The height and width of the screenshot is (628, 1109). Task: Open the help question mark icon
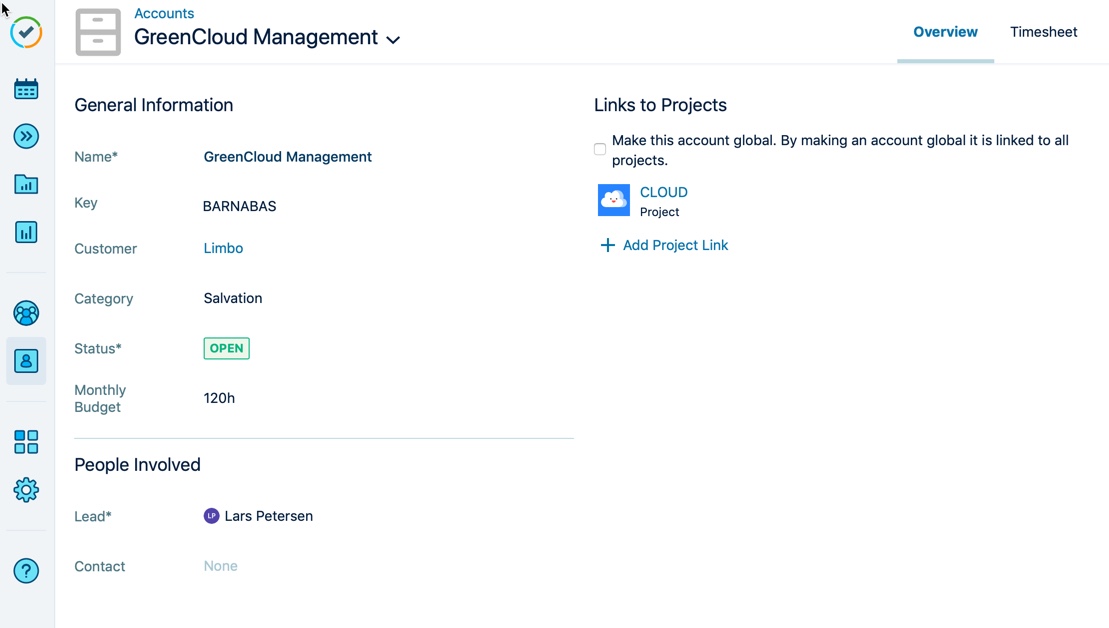pos(26,571)
